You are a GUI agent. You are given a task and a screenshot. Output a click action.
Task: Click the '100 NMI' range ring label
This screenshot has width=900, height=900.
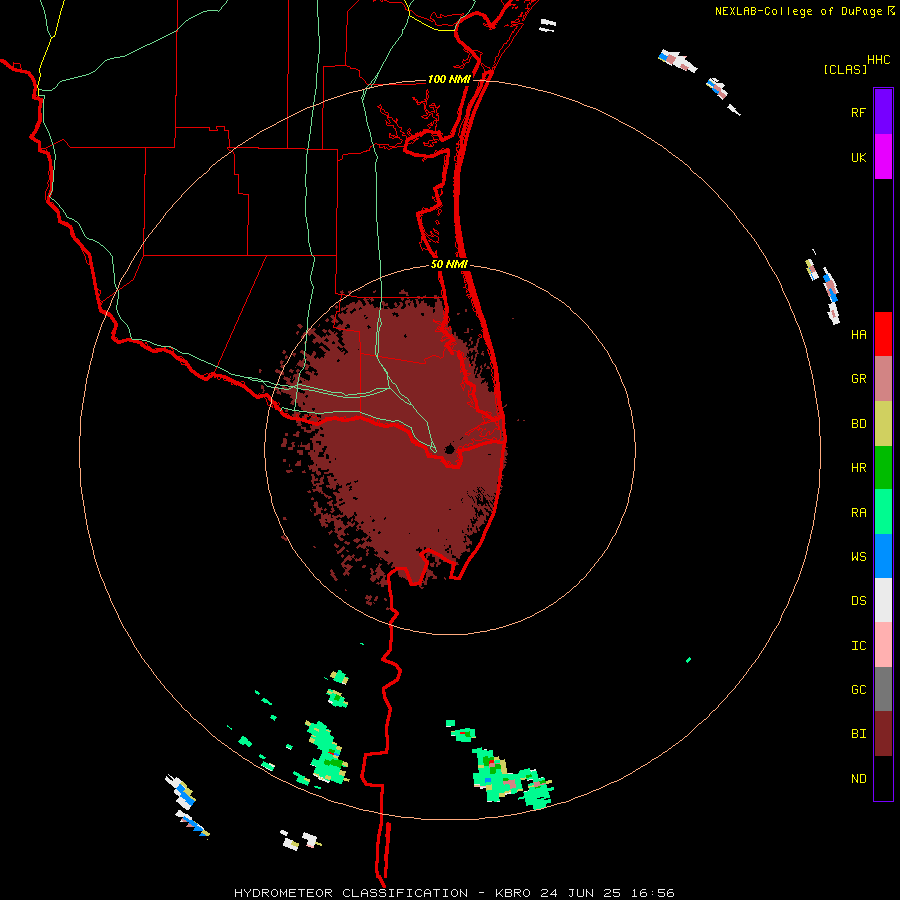coord(449,79)
